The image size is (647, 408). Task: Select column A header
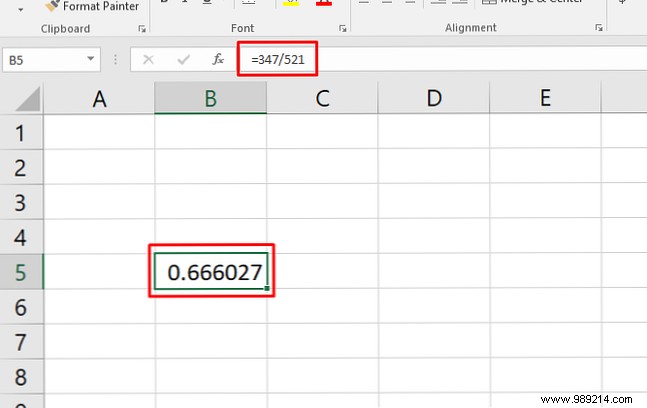pos(99,99)
